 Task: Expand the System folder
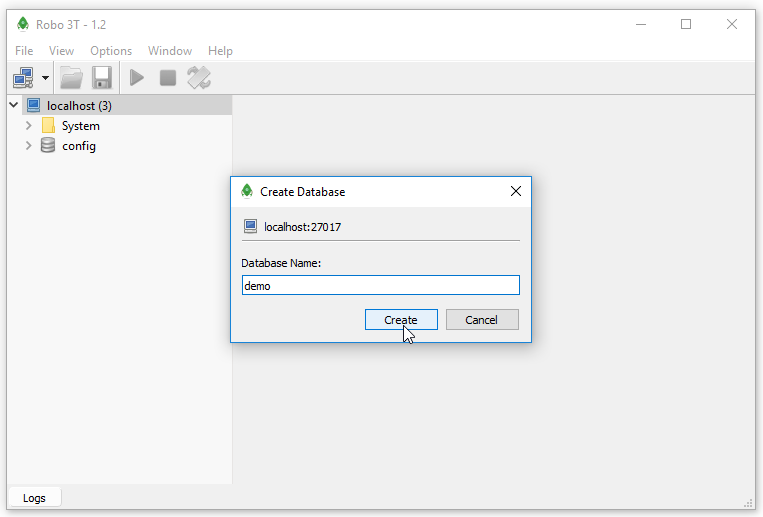29,126
